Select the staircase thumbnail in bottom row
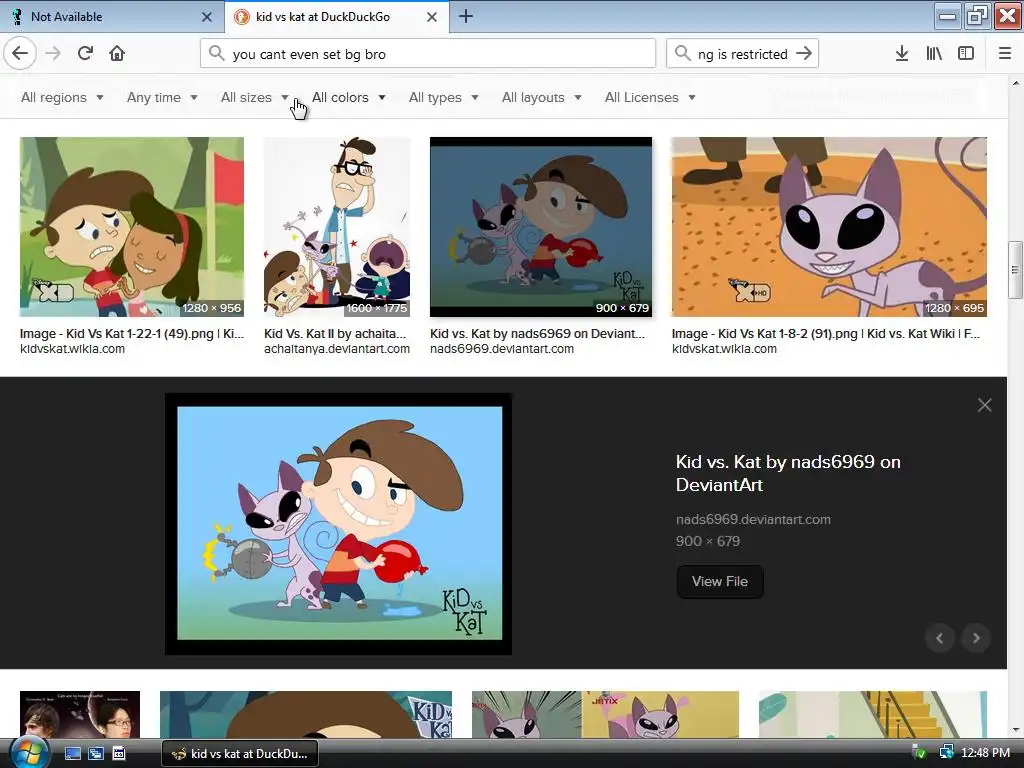This screenshot has height=768, width=1024. coord(873,714)
